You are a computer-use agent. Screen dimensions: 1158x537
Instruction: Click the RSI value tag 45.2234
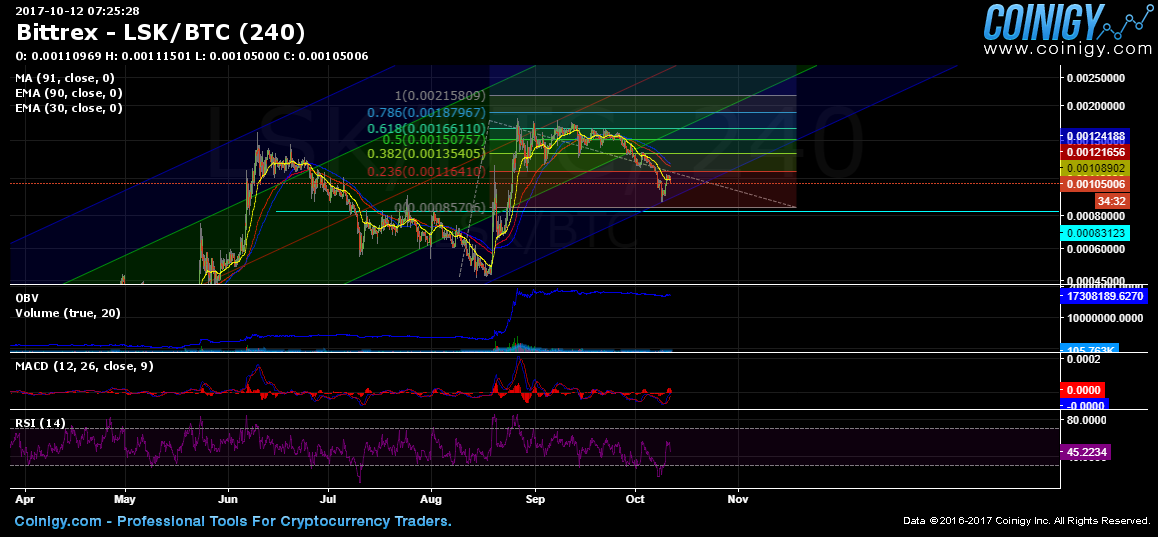(x=1085, y=451)
